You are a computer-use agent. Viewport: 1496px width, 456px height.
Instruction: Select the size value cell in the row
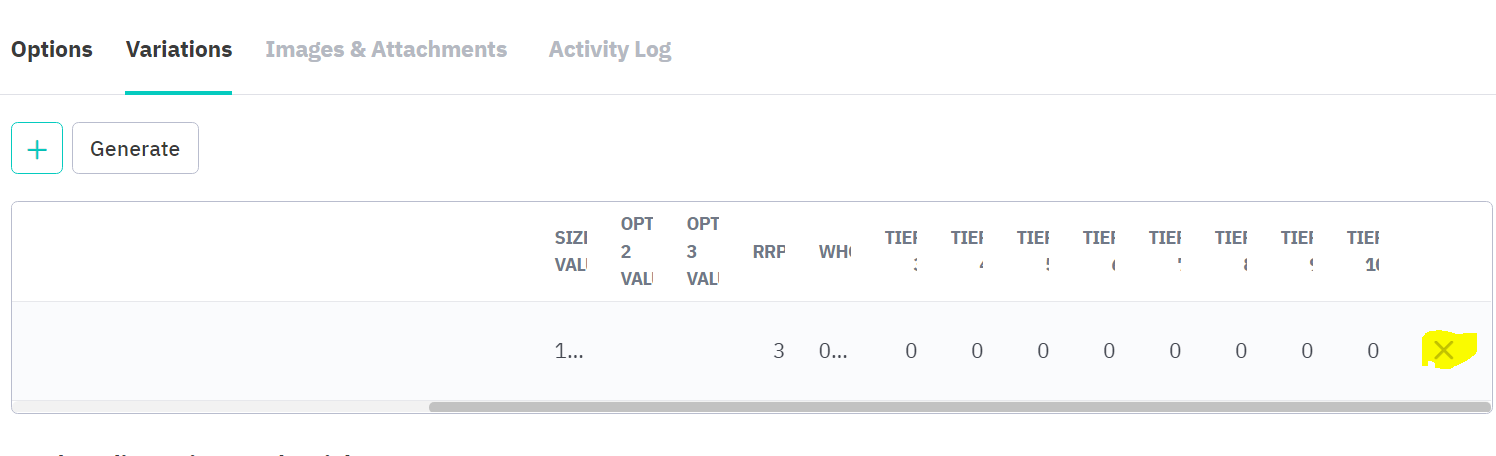pyautogui.click(x=570, y=351)
